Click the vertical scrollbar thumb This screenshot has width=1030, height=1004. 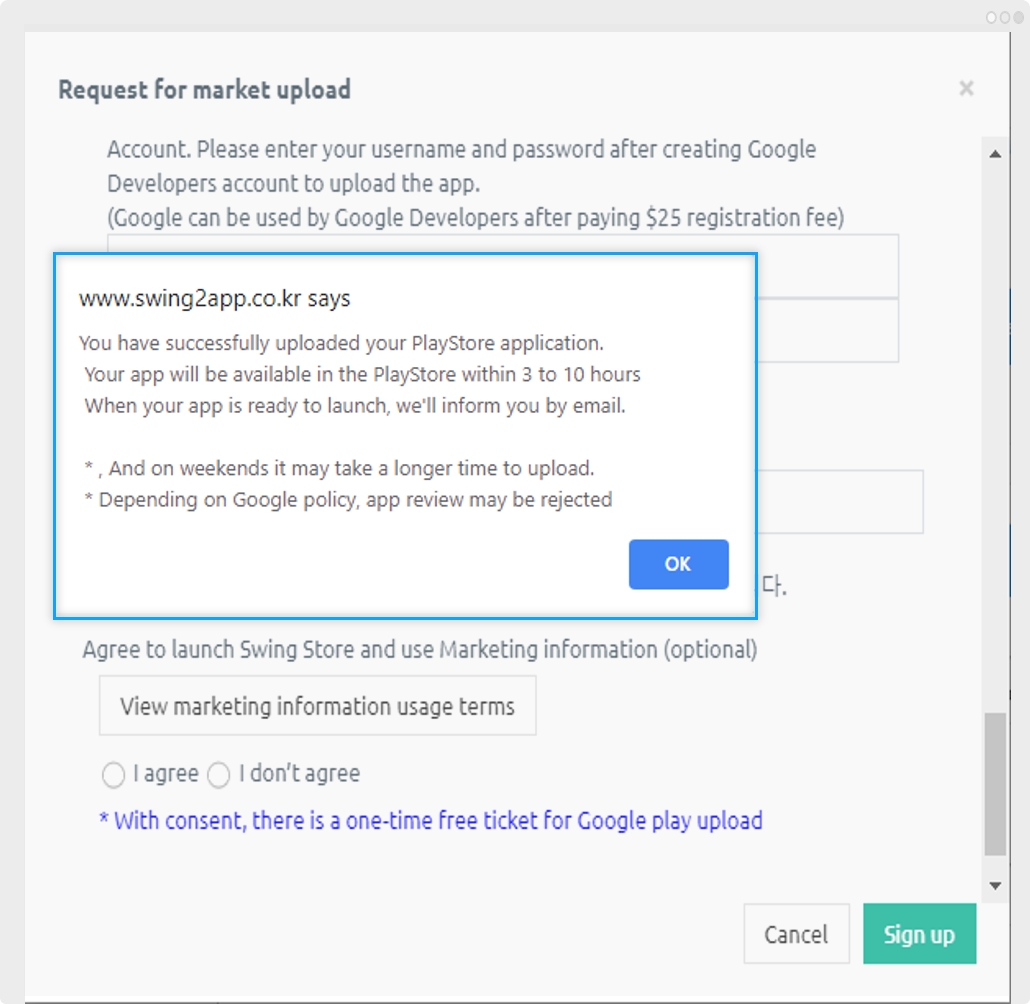[995, 783]
